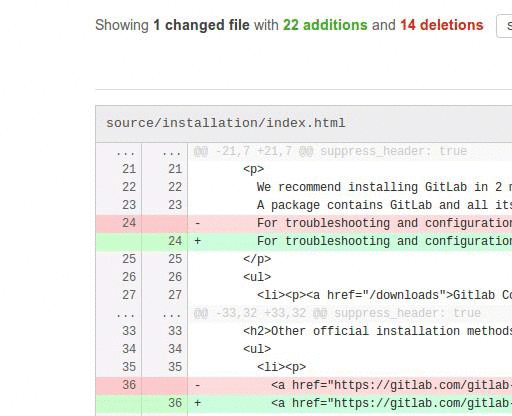Click the red "14 deletions" text
This screenshot has height=416, width=512.
click(442, 25)
